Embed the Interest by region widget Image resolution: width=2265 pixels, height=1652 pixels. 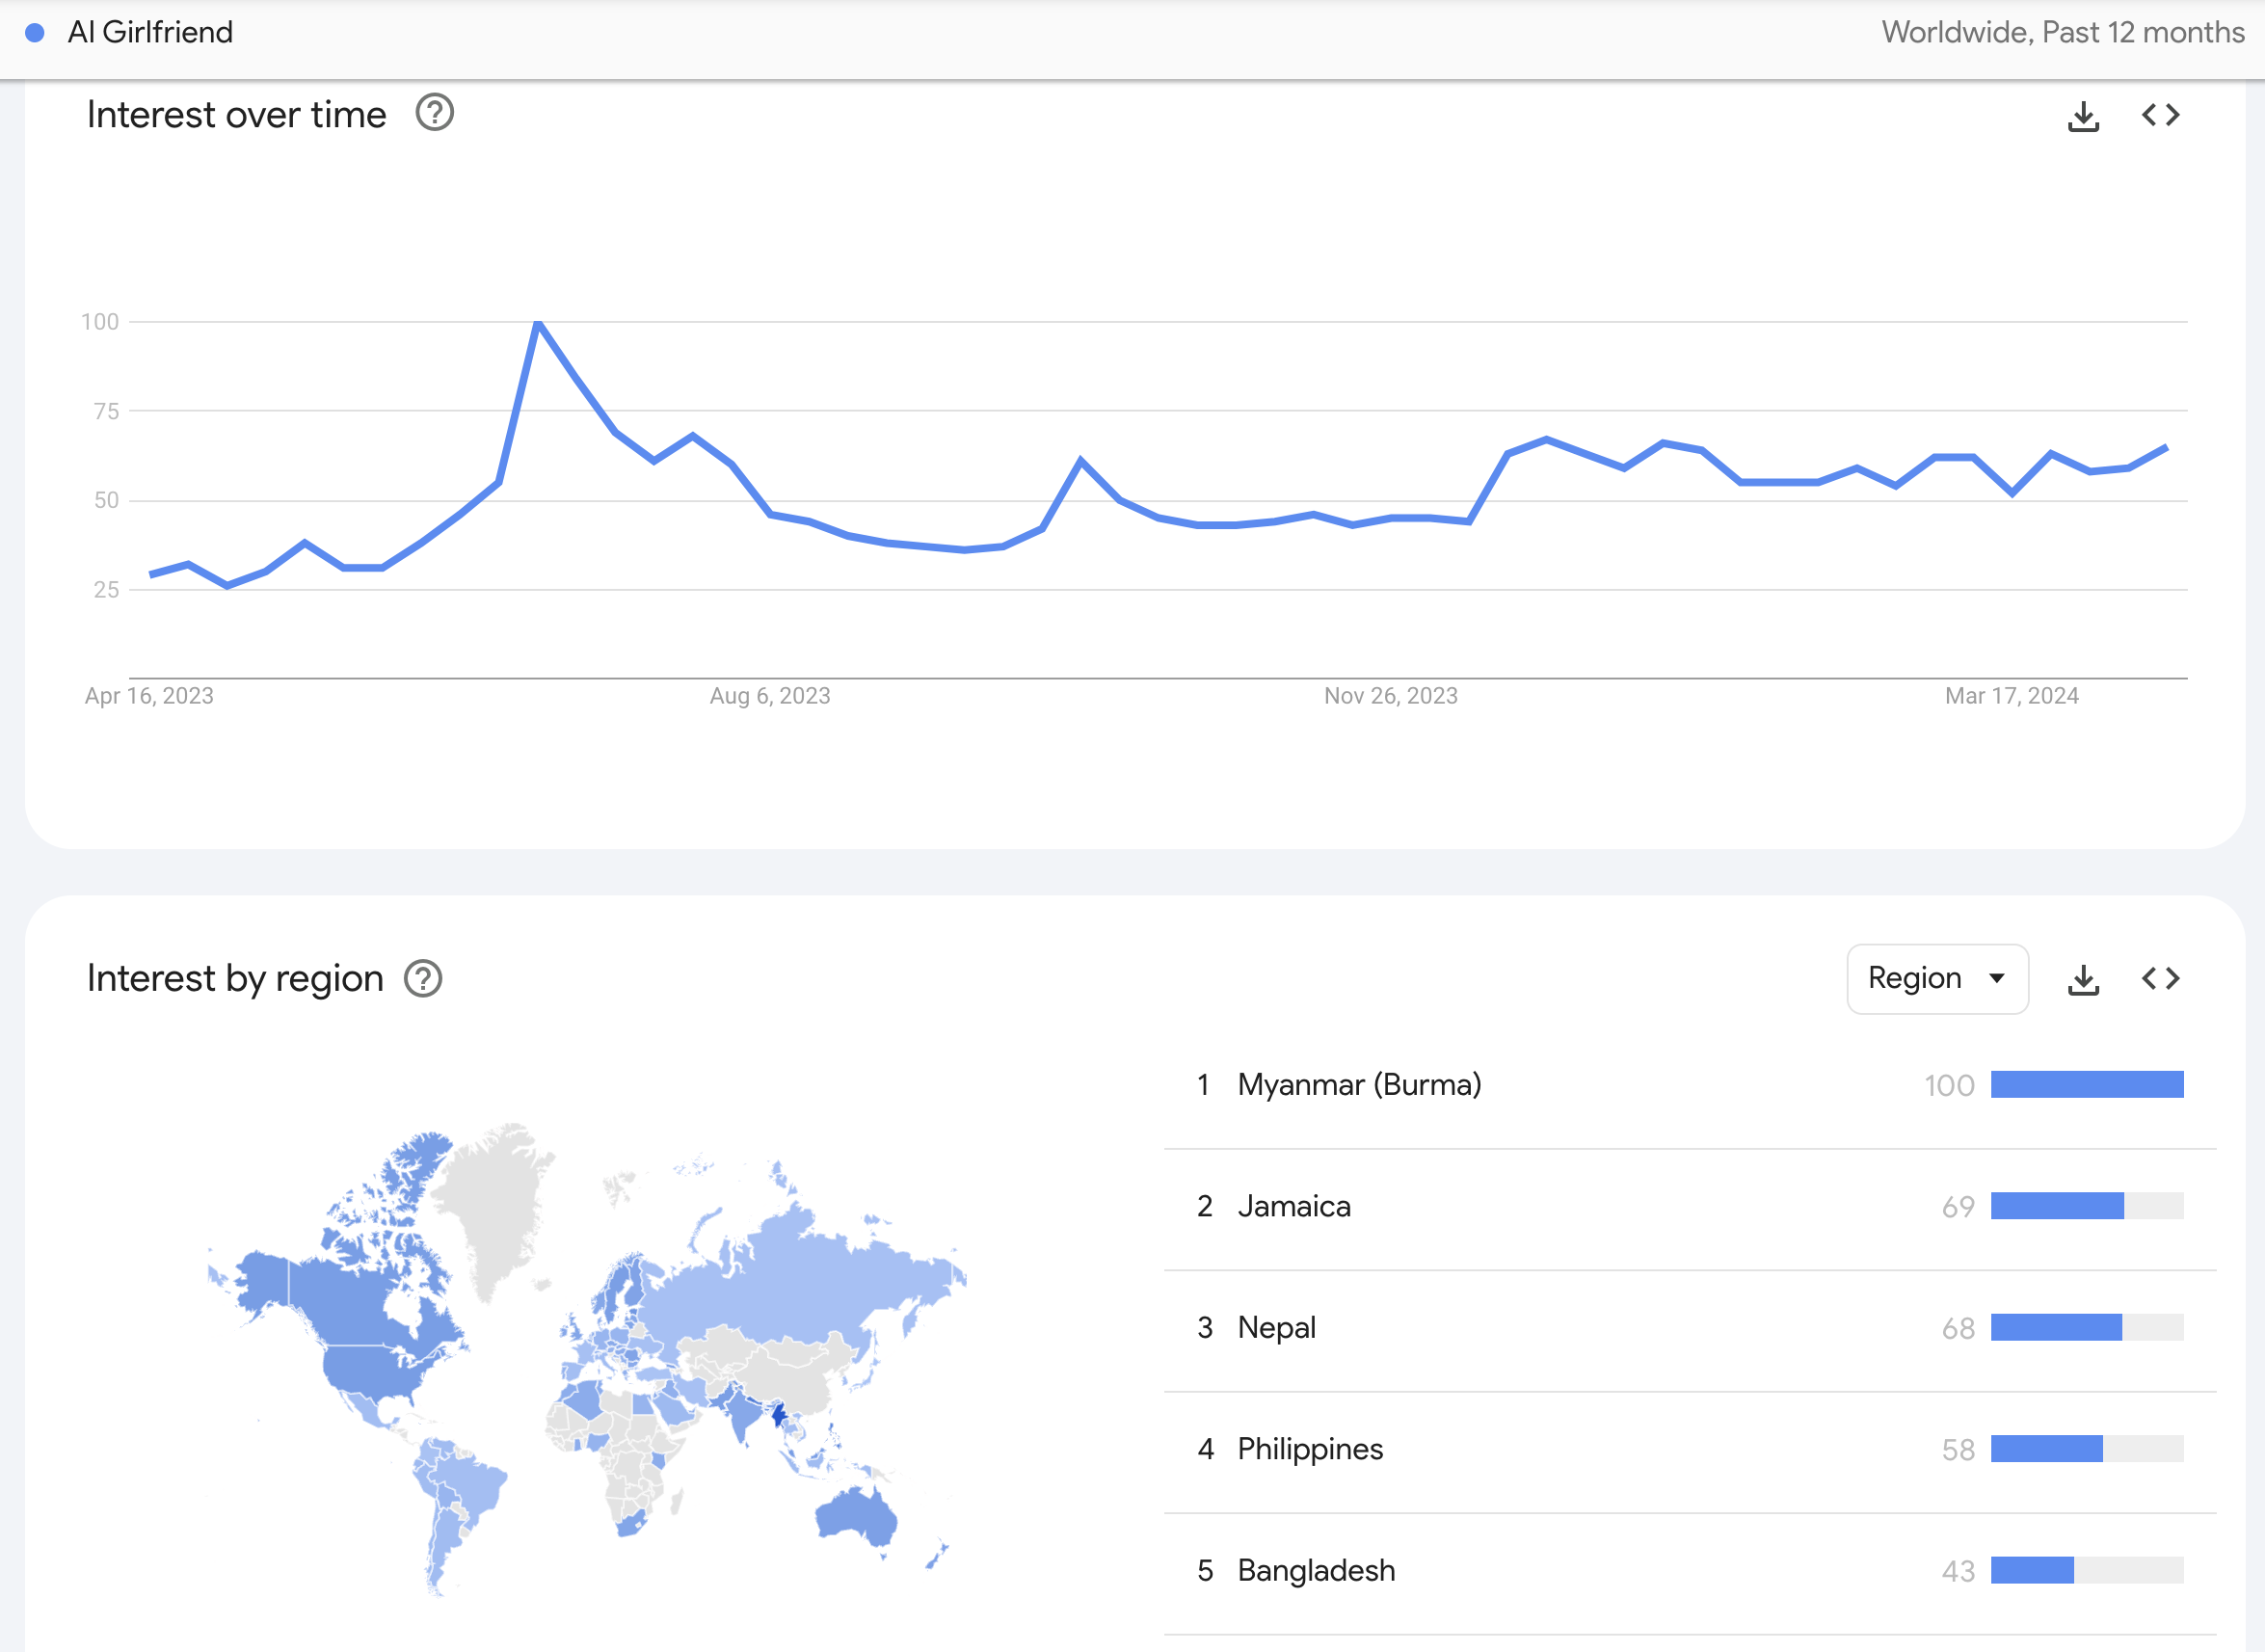coord(2160,979)
